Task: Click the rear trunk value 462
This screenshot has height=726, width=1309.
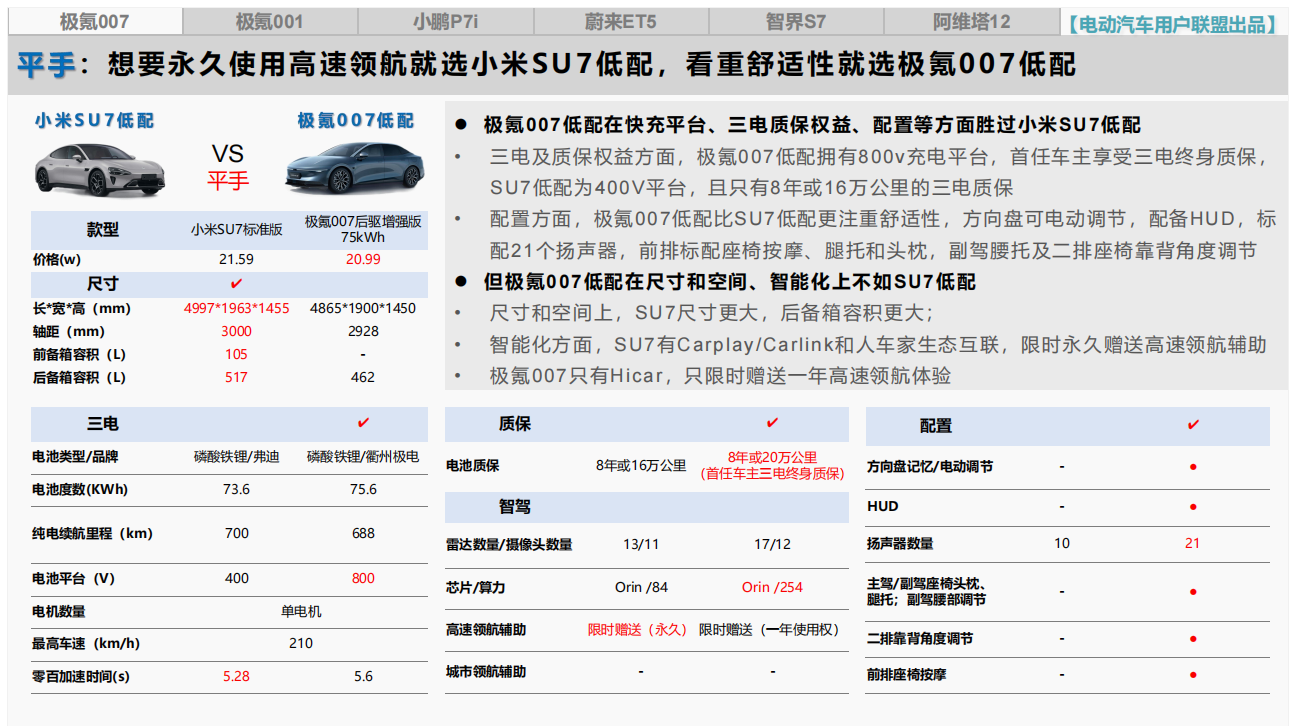Action: (363, 377)
